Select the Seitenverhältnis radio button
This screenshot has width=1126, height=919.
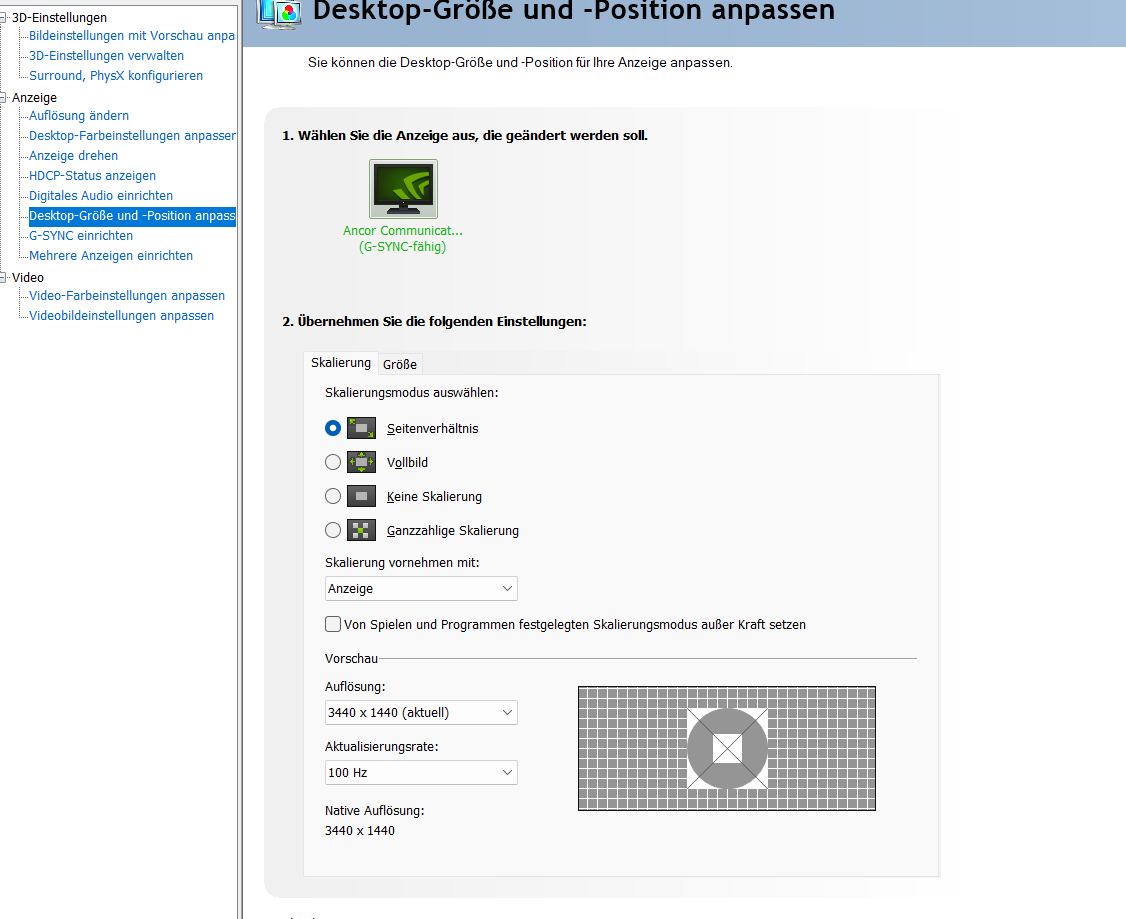[x=332, y=428]
